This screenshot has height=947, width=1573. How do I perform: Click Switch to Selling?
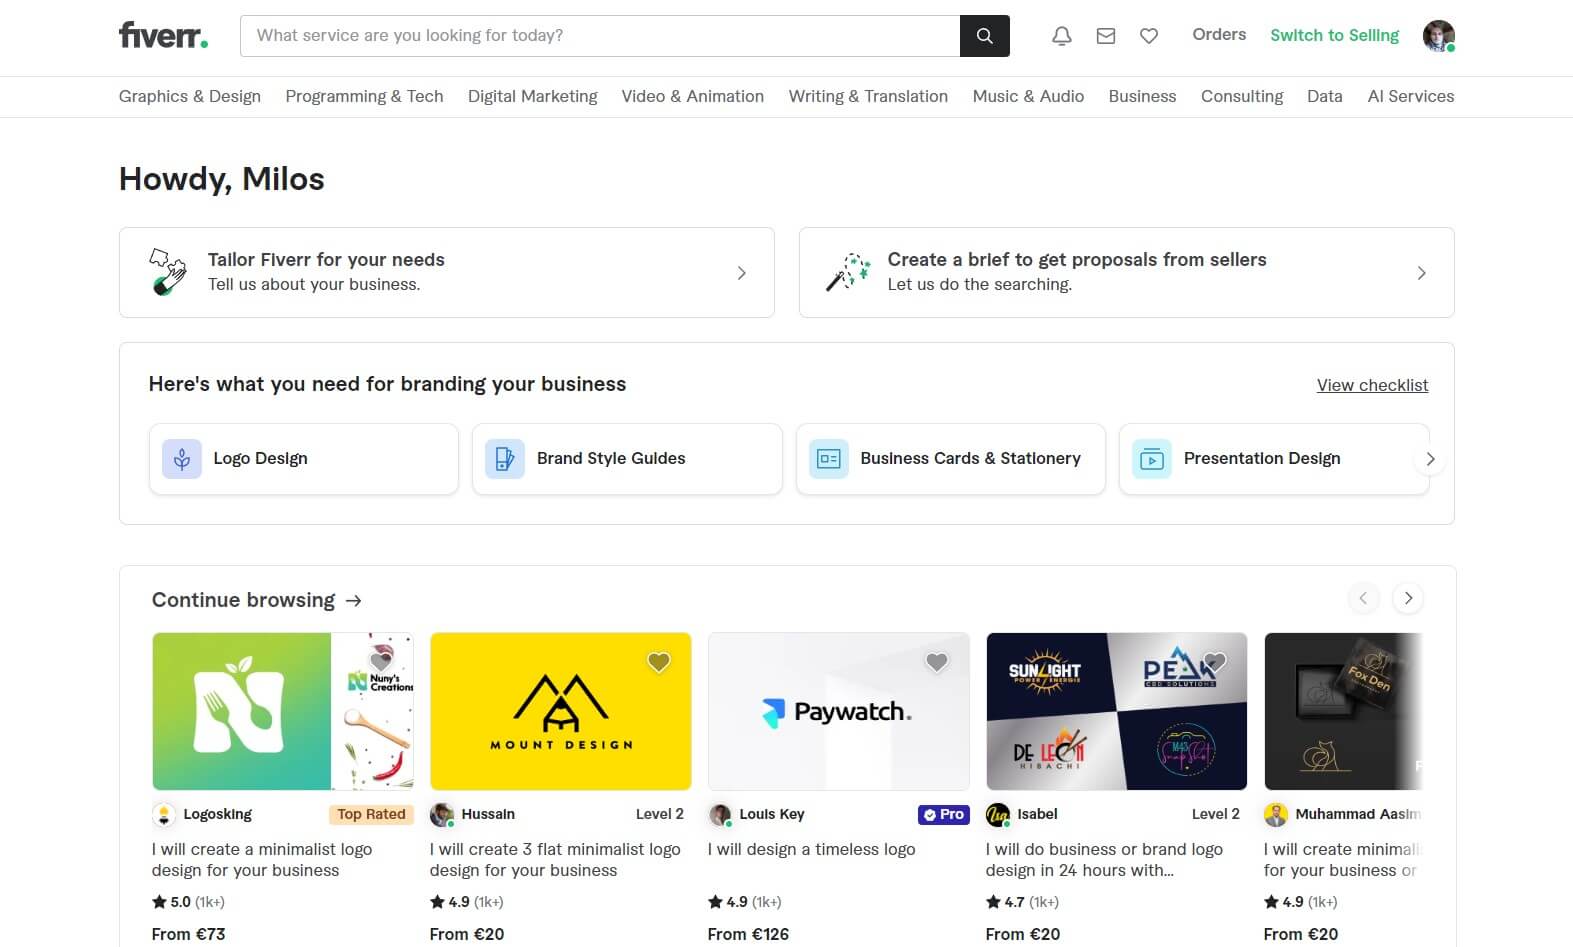[x=1334, y=36]
